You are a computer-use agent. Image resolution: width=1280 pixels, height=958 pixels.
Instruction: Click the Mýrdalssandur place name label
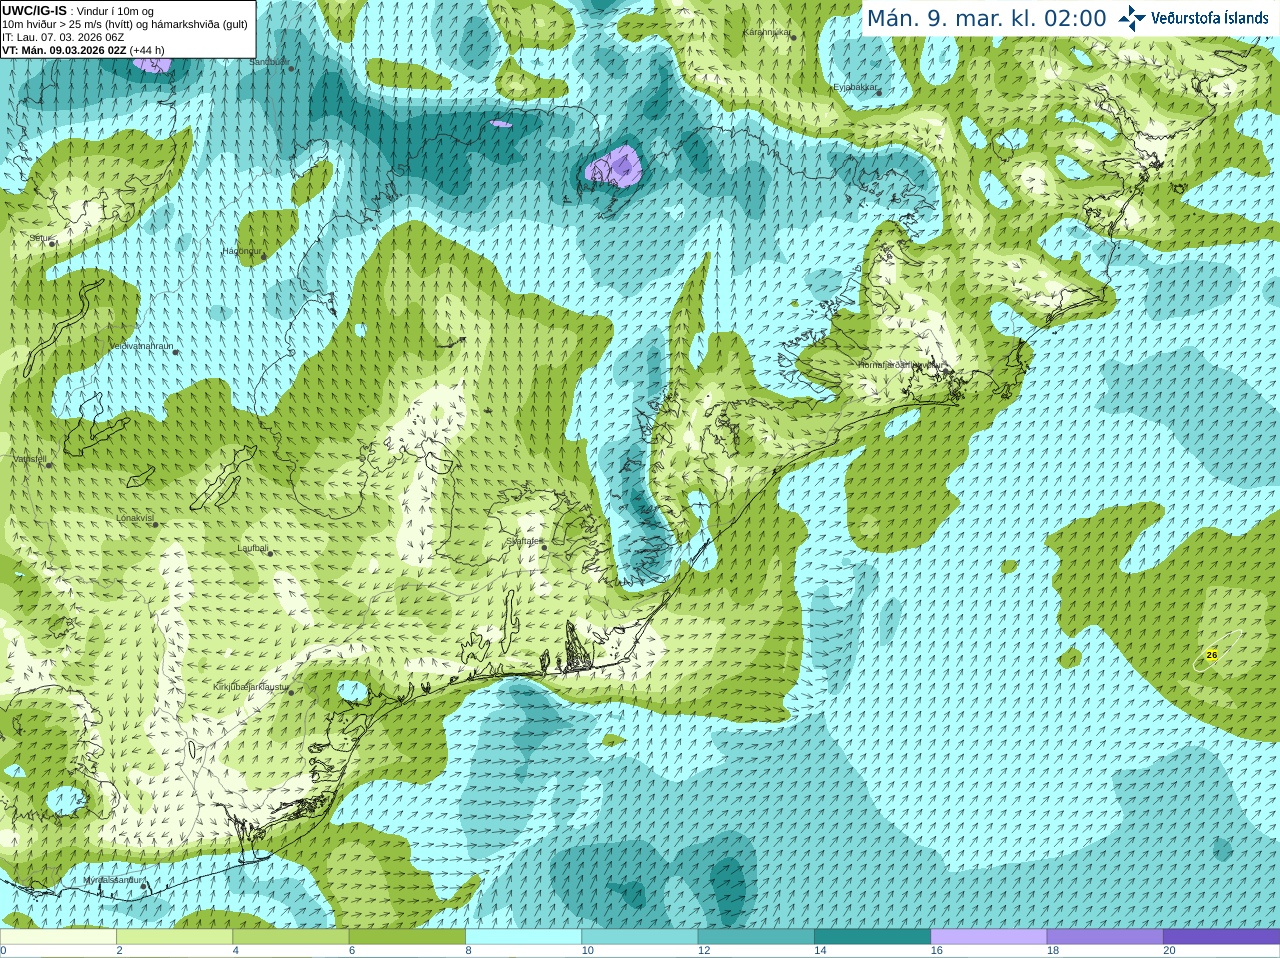click(x=113, y=880)
